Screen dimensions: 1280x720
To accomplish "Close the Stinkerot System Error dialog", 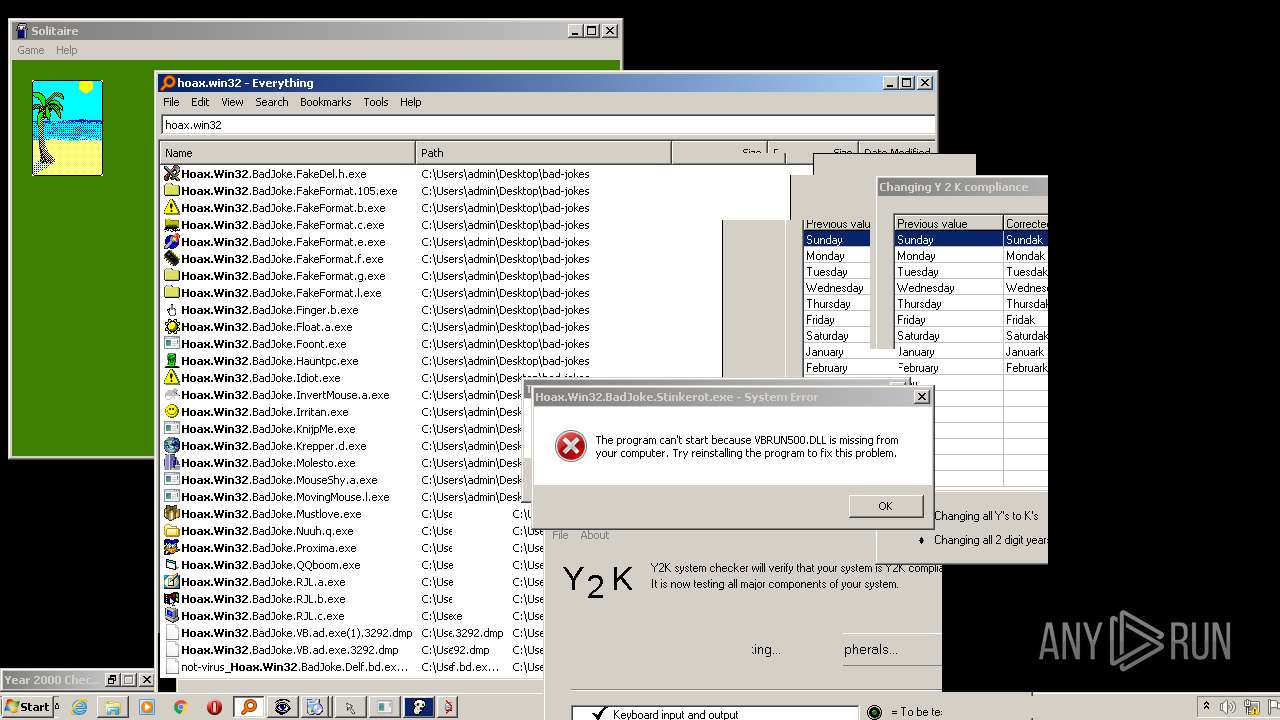I will coord(922,396).
